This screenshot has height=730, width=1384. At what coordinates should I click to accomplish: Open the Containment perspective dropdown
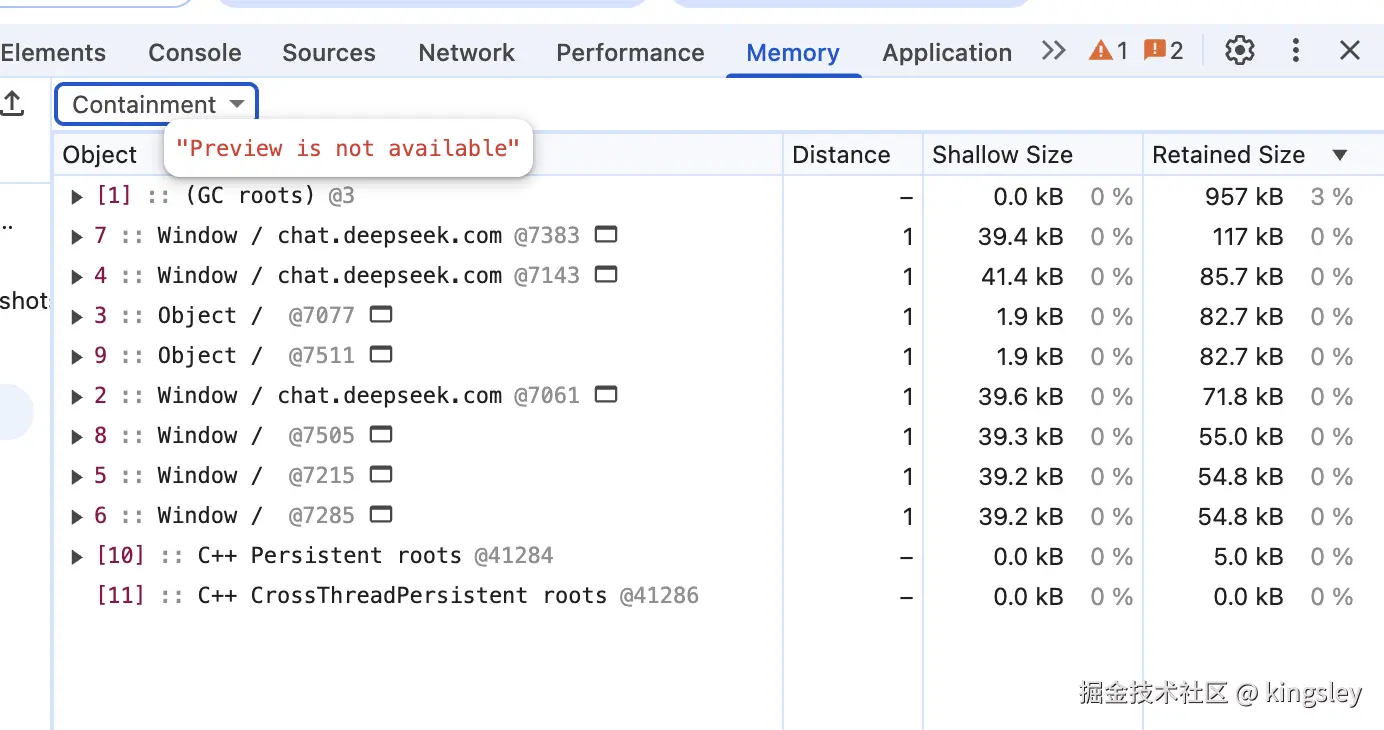tap(157, 105)
